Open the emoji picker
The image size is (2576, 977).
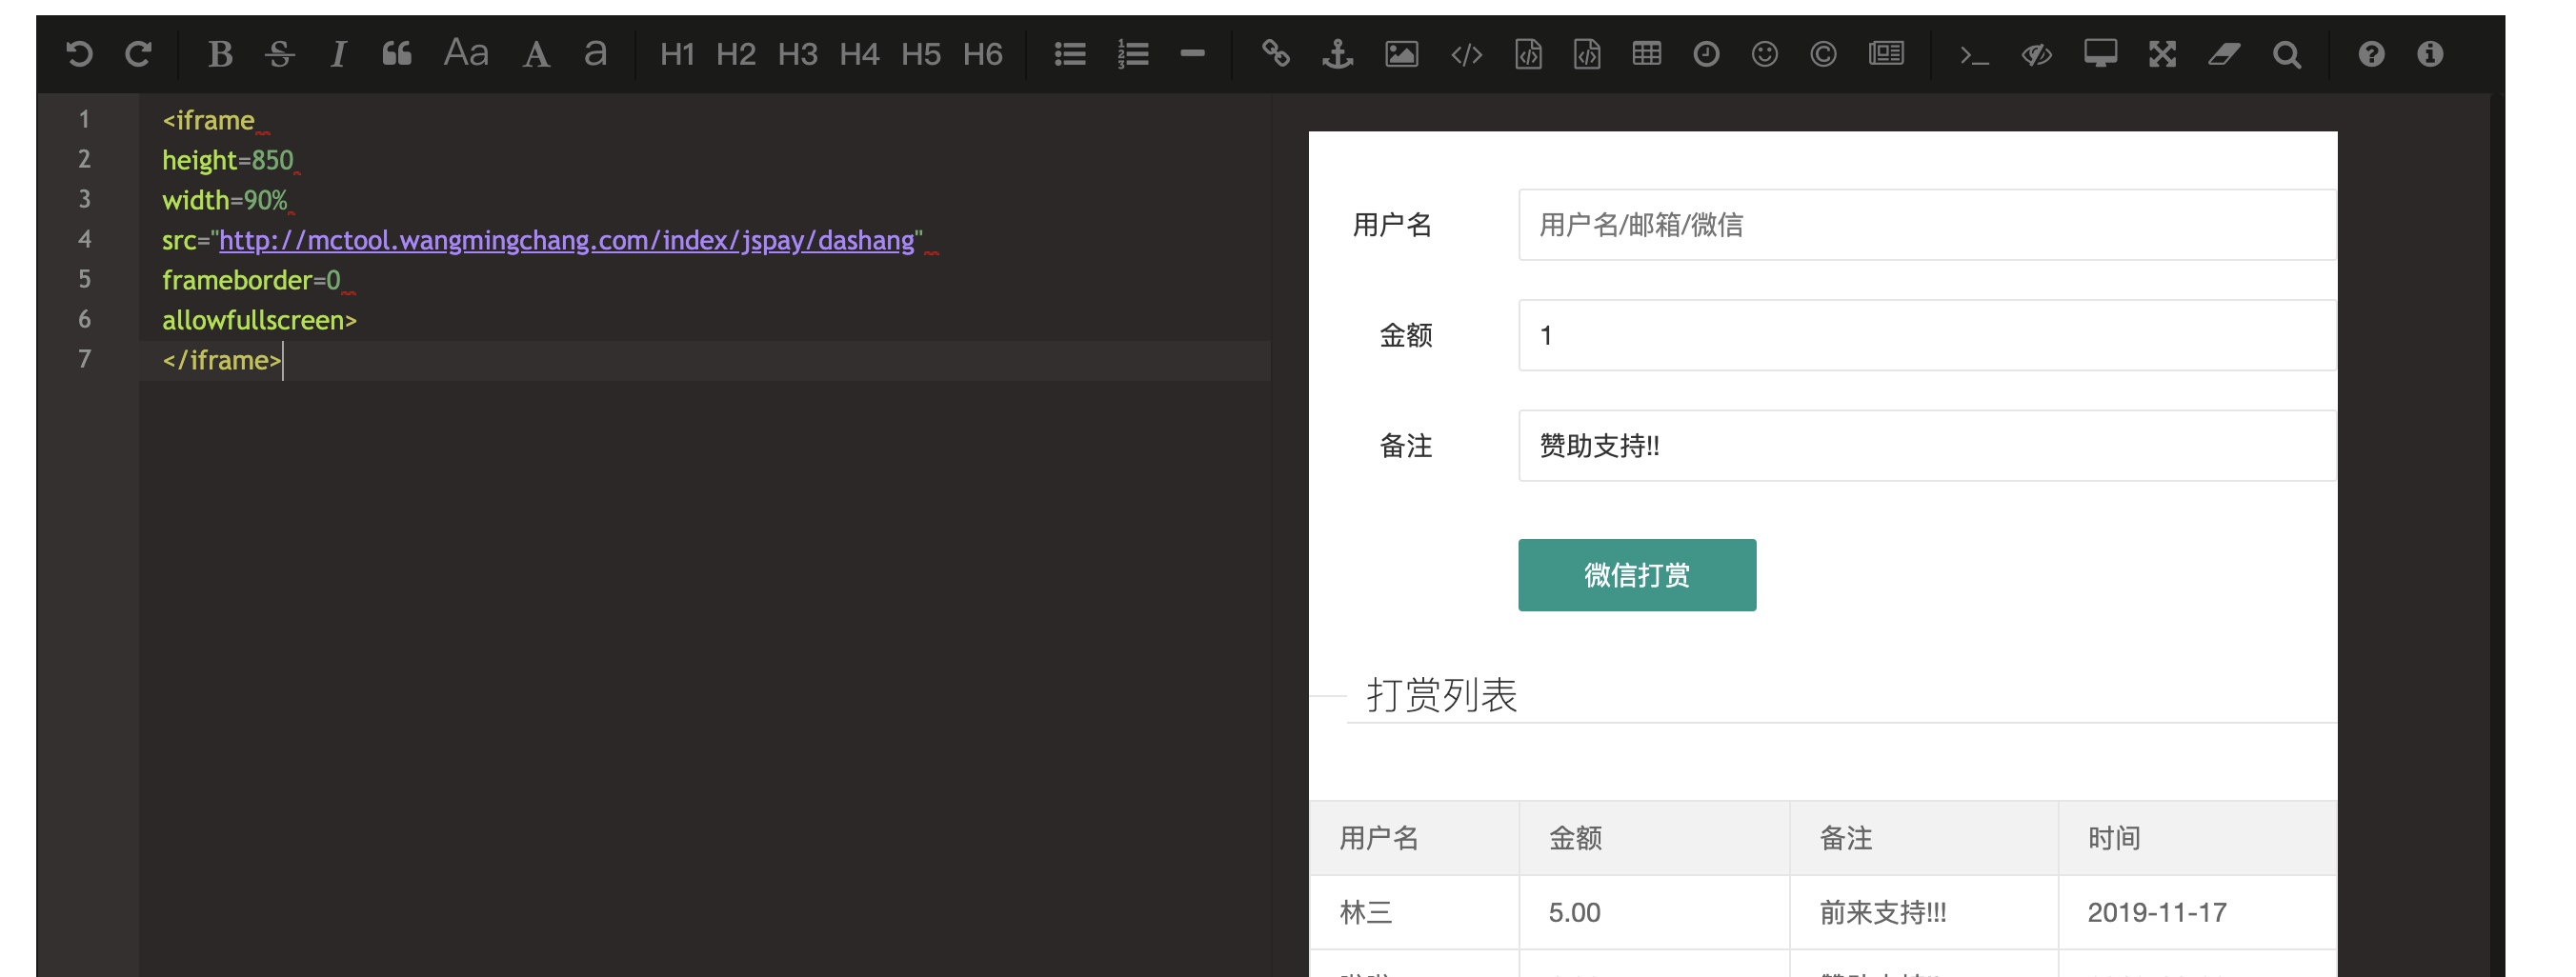point(1765,54)
